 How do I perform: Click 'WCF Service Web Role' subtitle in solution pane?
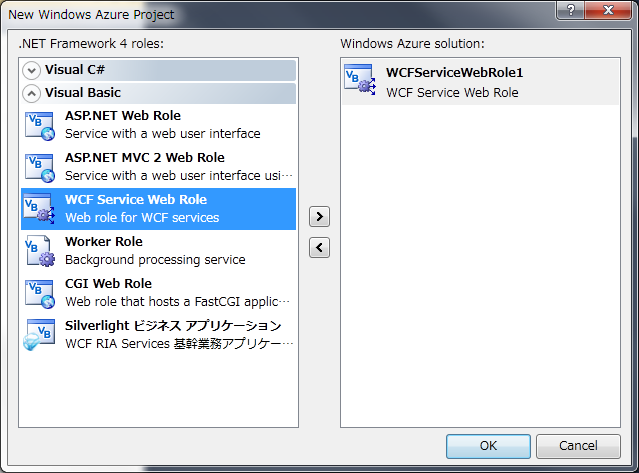[452, 92]
